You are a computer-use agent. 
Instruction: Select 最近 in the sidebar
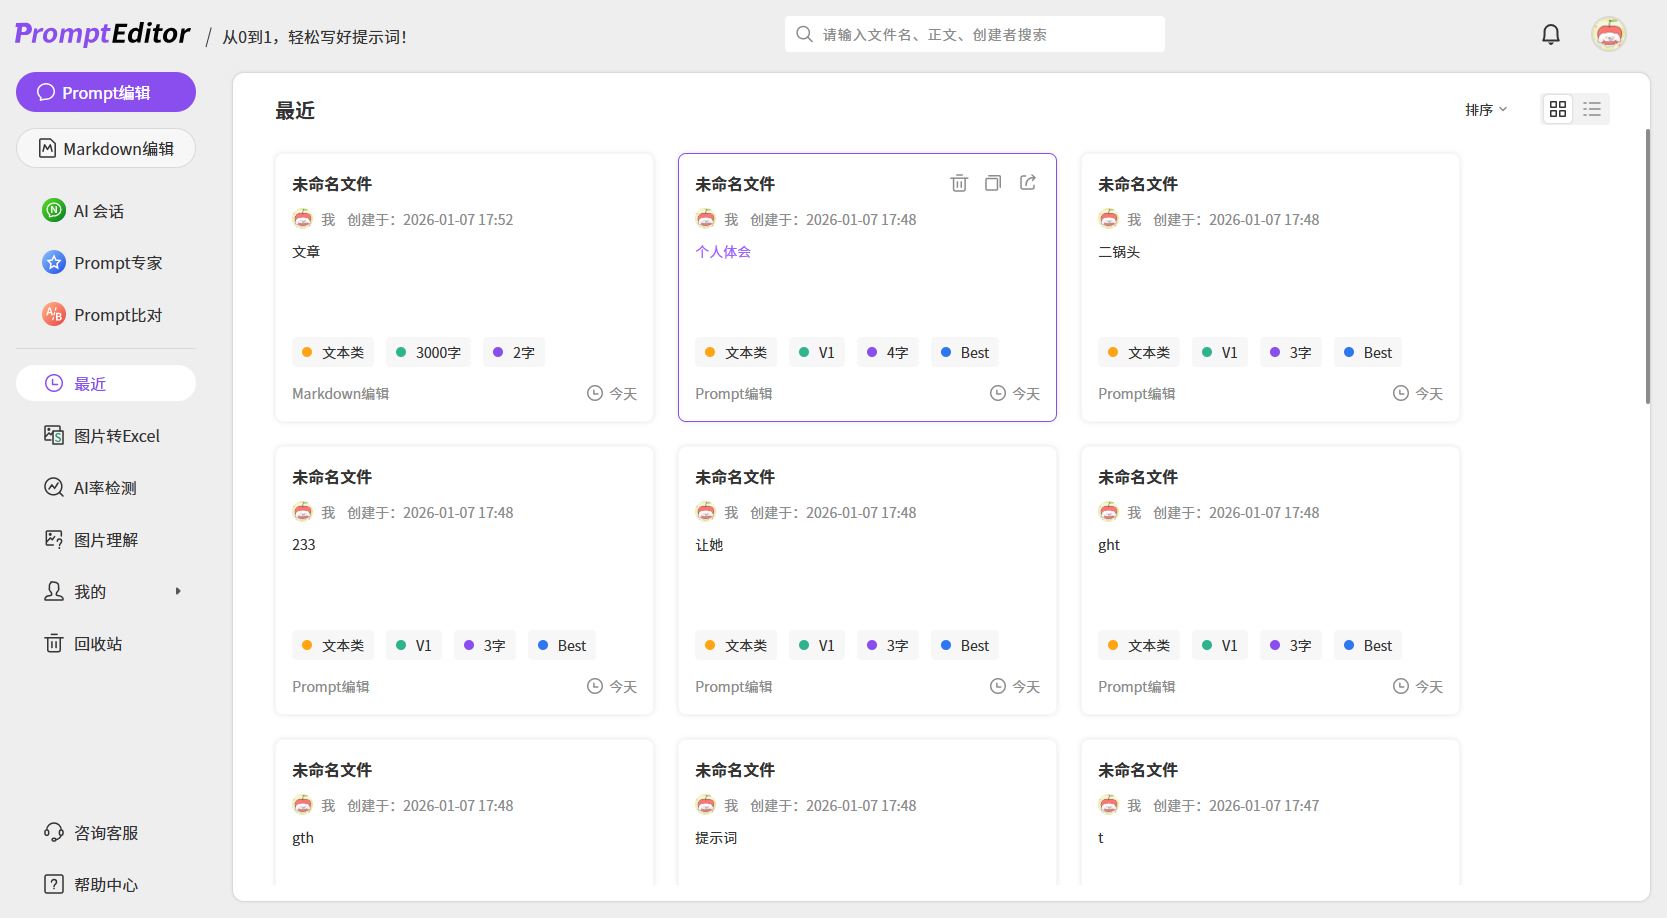click(x=106, y=384)
